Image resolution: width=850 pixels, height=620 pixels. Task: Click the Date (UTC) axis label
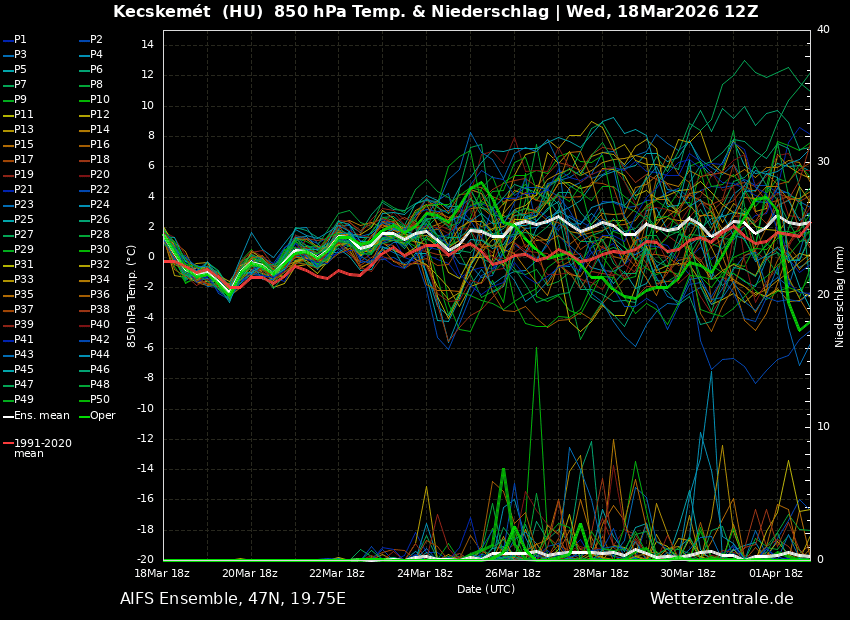click(486, 589)
